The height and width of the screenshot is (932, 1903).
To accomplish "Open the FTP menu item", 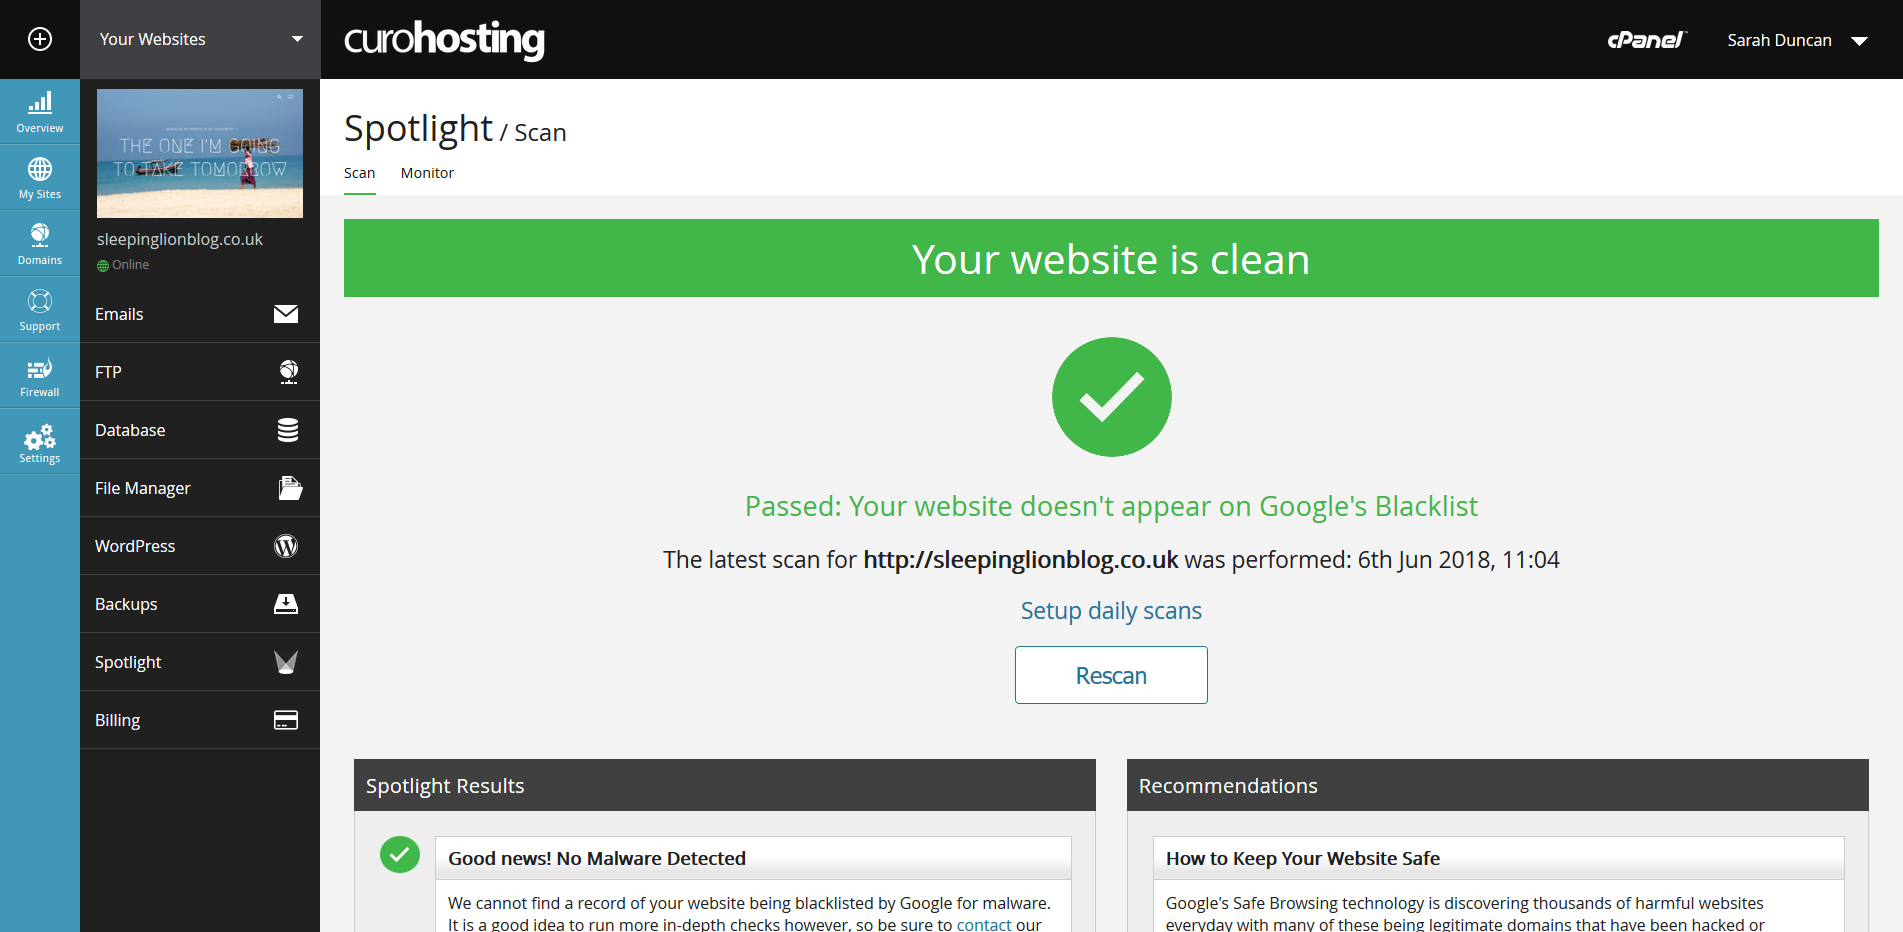I will pyautogui.click(x=200, y=372).
